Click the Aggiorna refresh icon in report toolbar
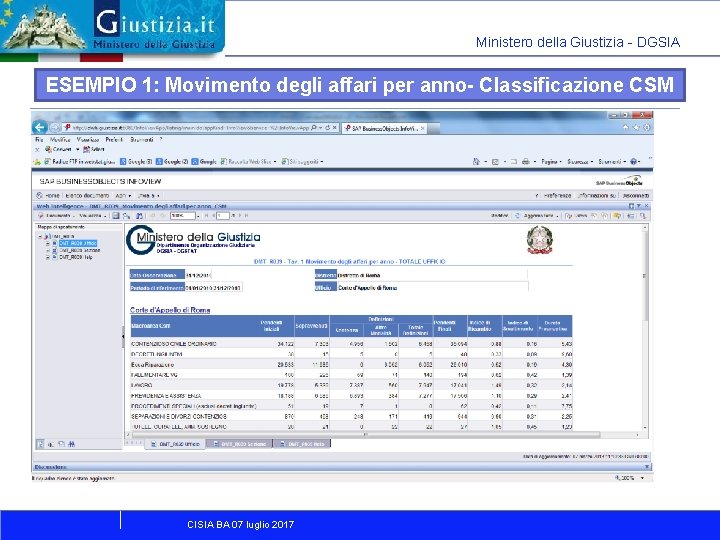The height and width of the screenshot is (540, 720). point(518,215)
